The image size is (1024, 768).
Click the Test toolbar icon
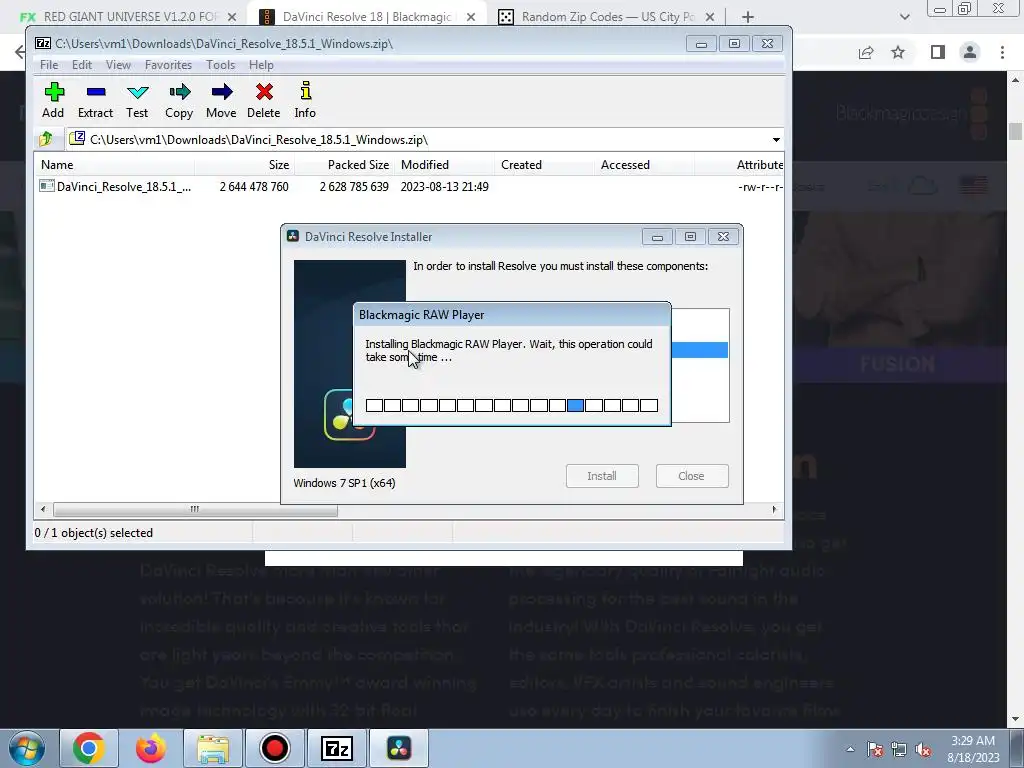137,100
